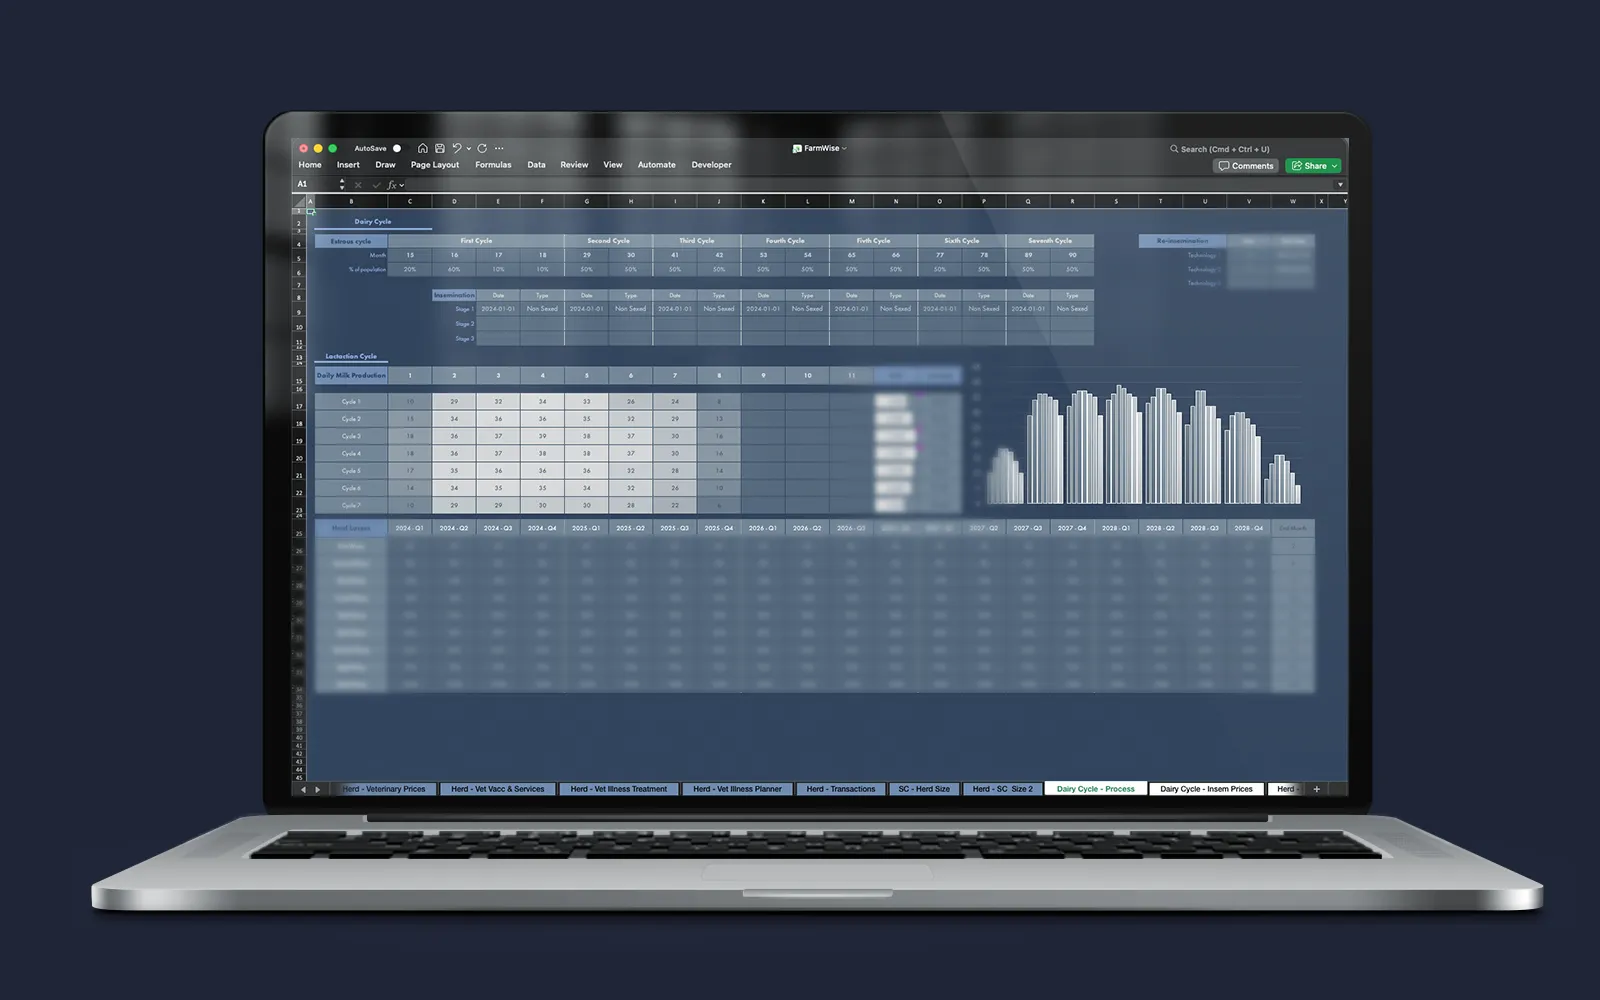Click the formula bar input area
Screen dimensions: 1600x1000
pos(870,185)
